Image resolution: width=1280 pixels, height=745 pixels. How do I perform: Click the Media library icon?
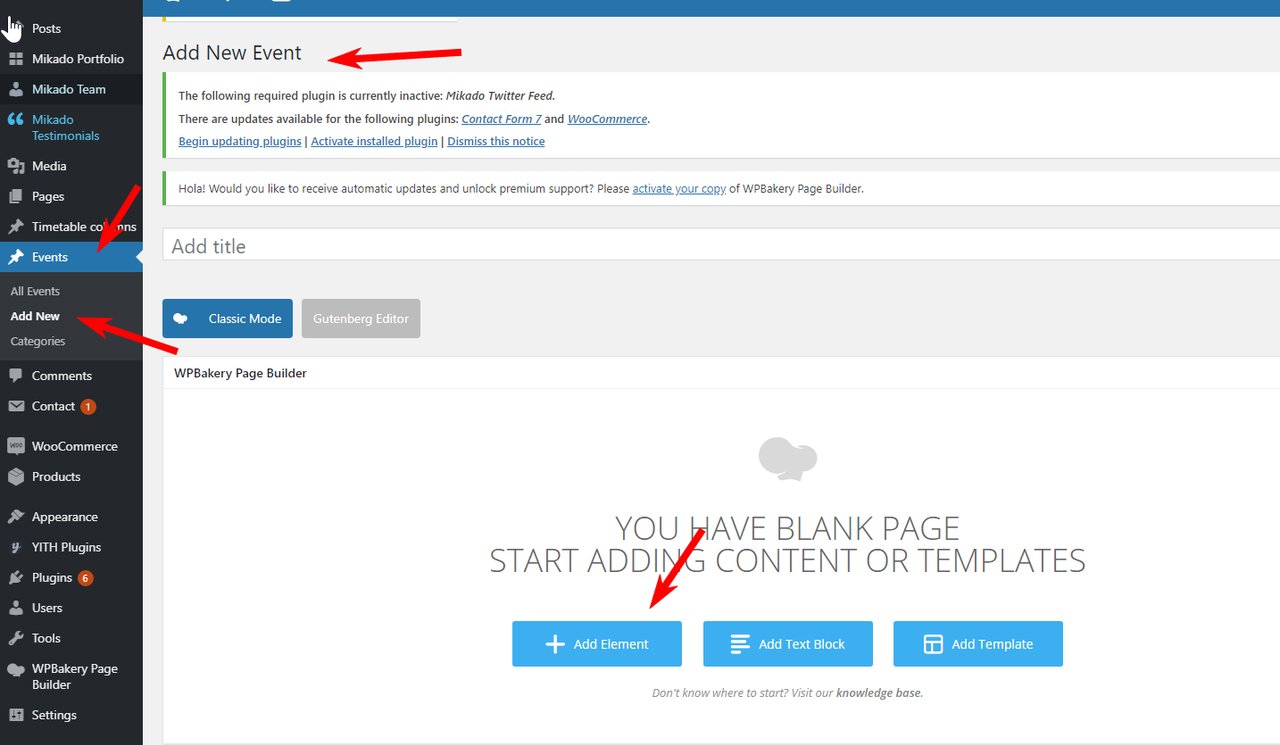(16, 166)
